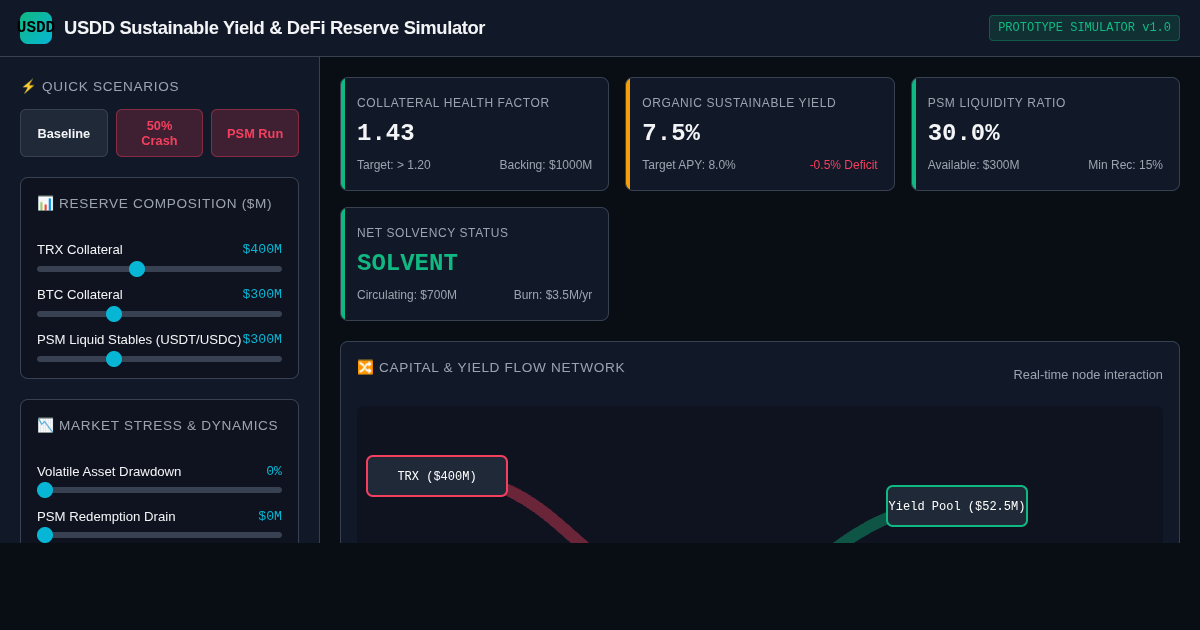Click the PSM Redemption Drain $0M value
This screenshot has height=630, width=1200.
270,516
